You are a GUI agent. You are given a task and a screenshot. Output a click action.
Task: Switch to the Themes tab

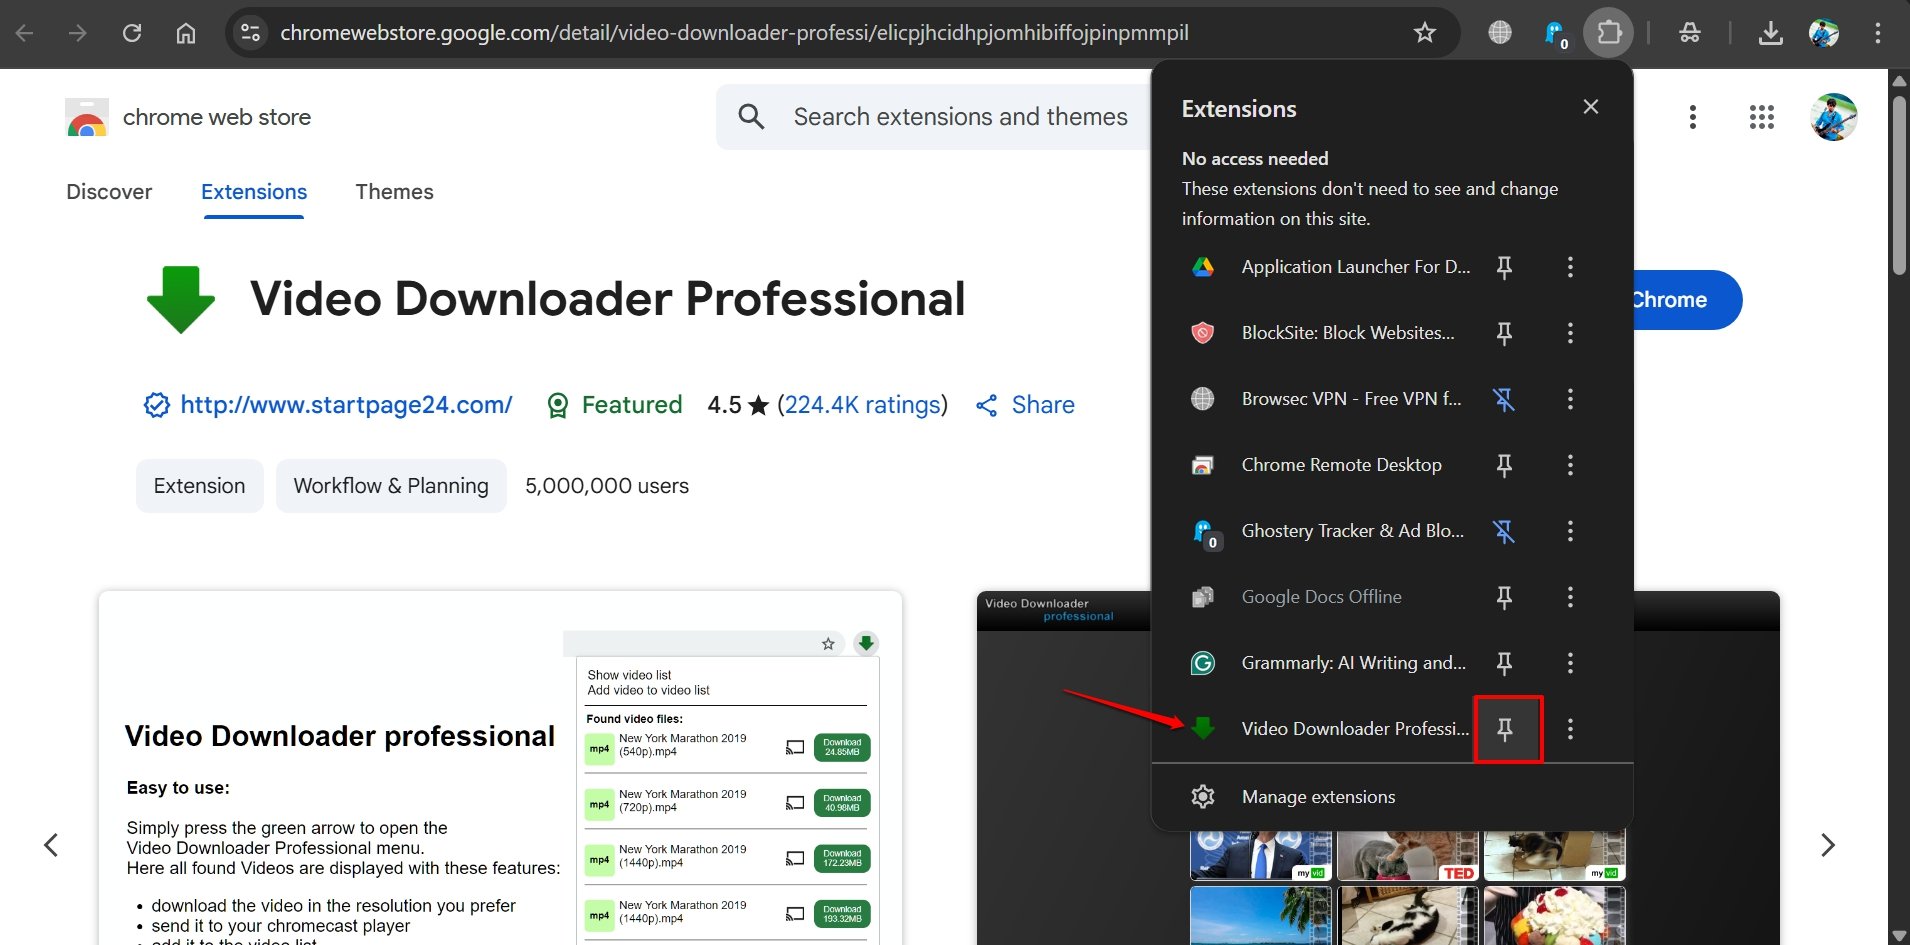pyautogui.click(x=394, y=192)
